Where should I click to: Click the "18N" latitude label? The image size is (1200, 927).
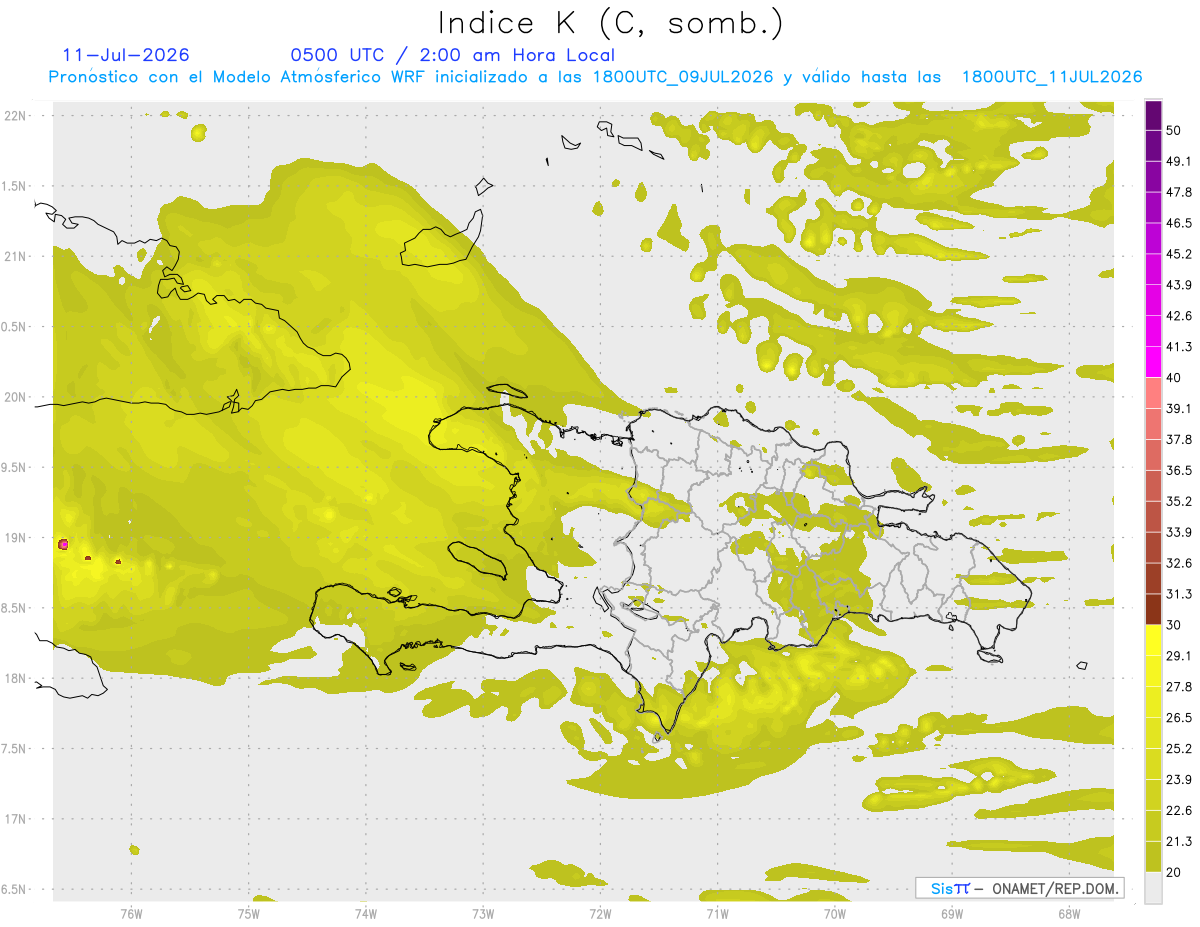click(14, 679)
